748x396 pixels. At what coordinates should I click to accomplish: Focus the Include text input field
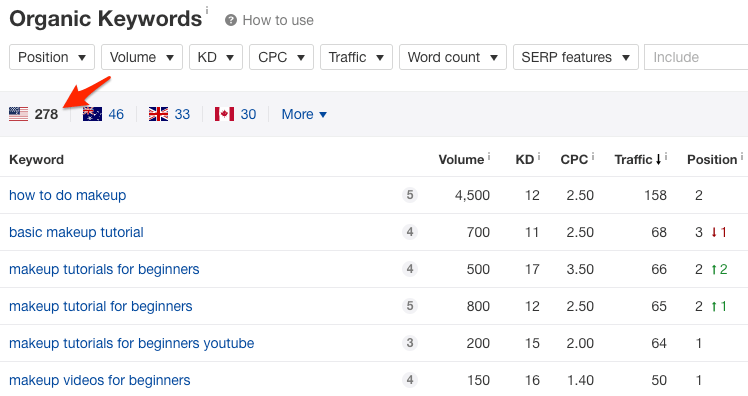click(696, 57)
